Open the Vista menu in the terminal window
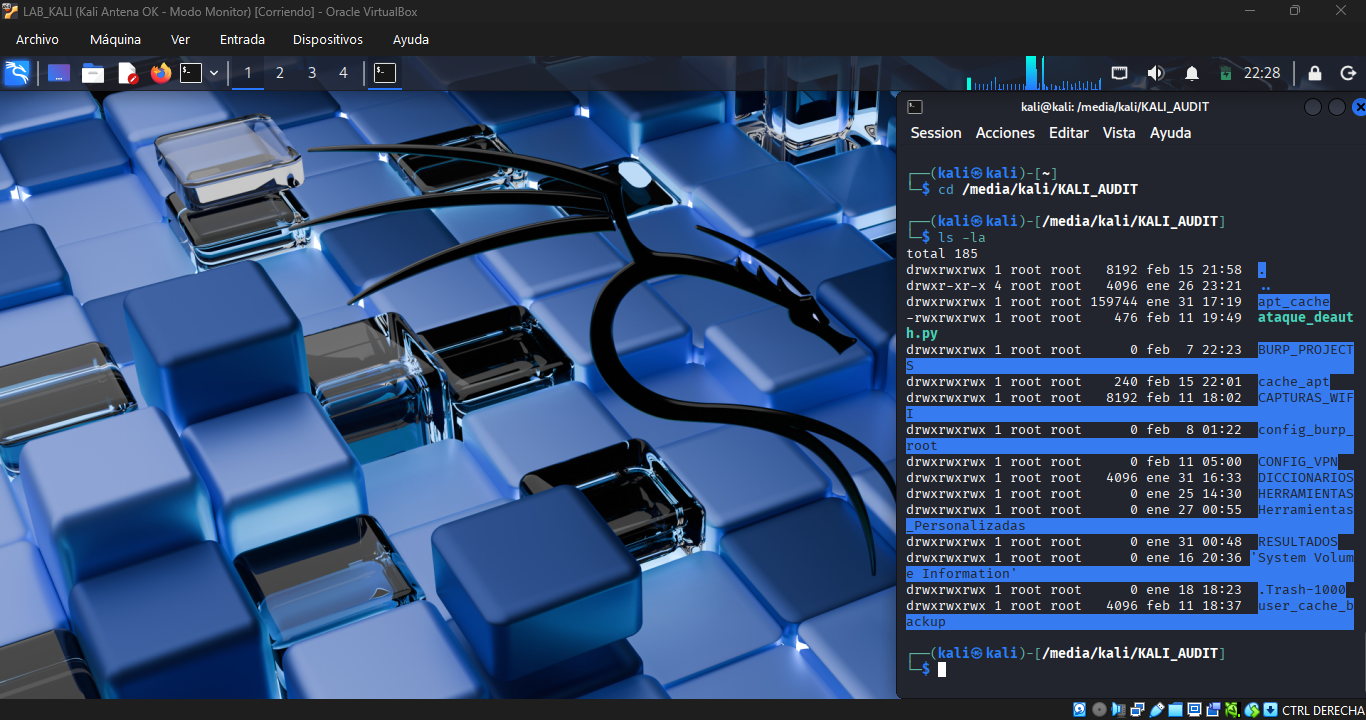The height and width of the screenshot is (720, 1366). (x=1119, y=132)
